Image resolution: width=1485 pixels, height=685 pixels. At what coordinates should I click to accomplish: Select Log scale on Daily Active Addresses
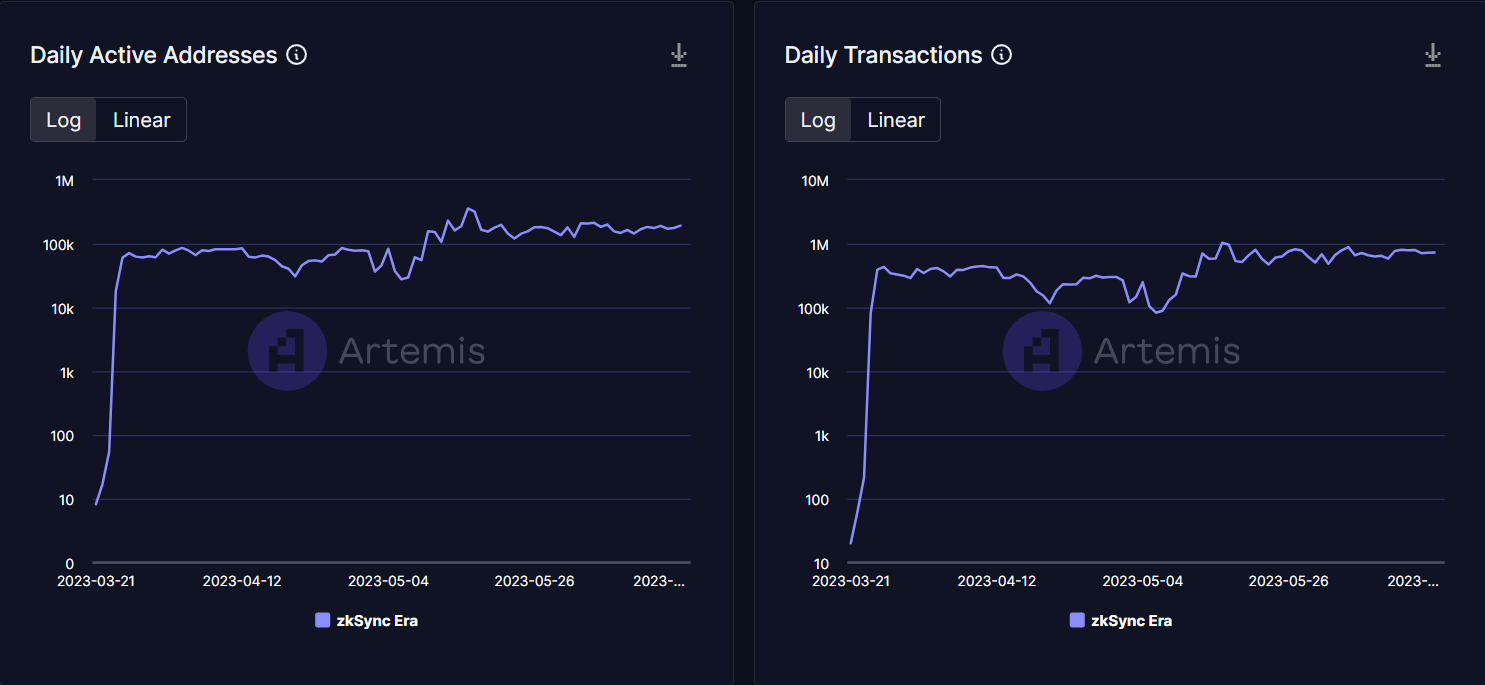point(64,120)
